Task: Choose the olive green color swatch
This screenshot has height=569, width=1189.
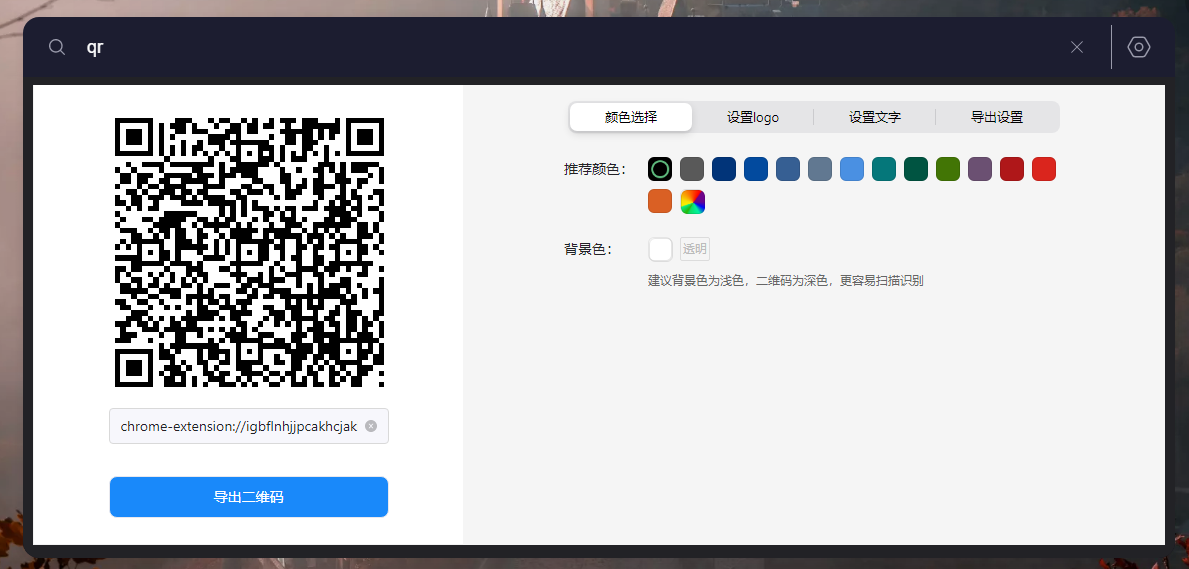Action: coord(948,168)
